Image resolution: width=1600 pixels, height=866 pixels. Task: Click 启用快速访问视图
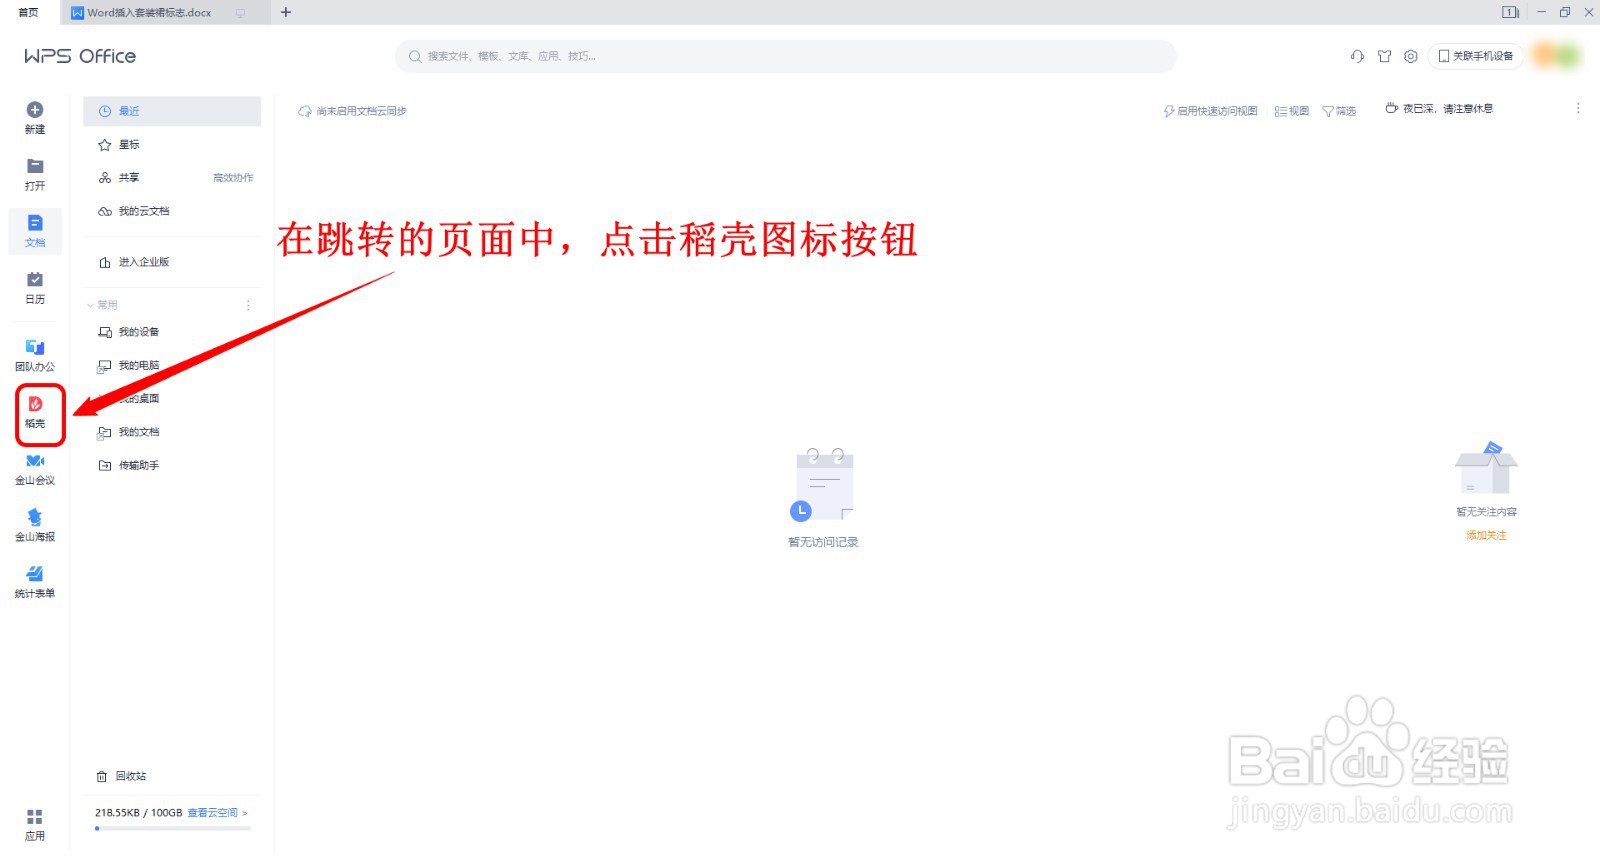(x=1211, y=111)
